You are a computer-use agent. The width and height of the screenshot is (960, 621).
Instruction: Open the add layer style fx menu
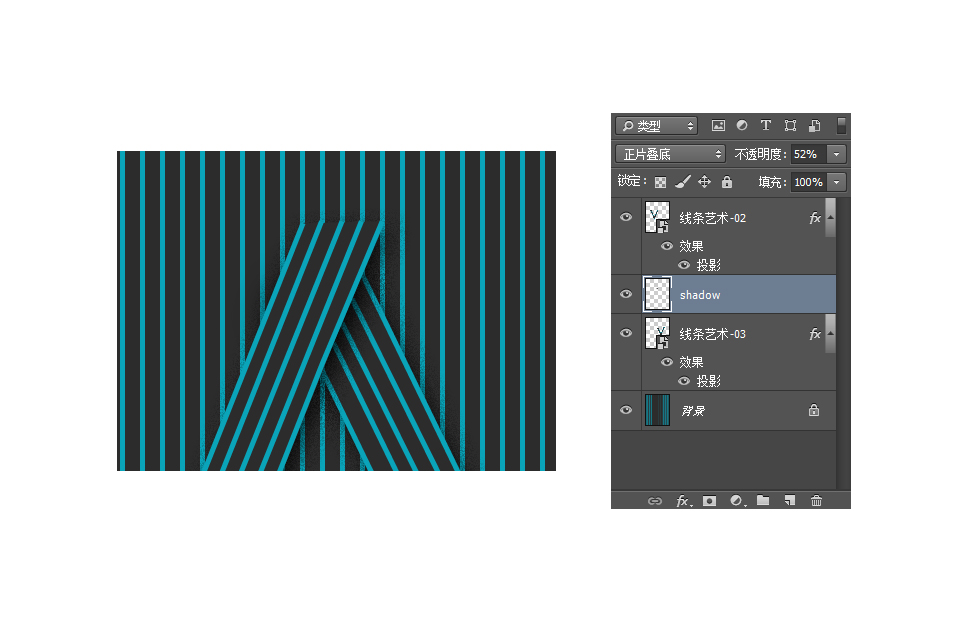click(683, 501)
